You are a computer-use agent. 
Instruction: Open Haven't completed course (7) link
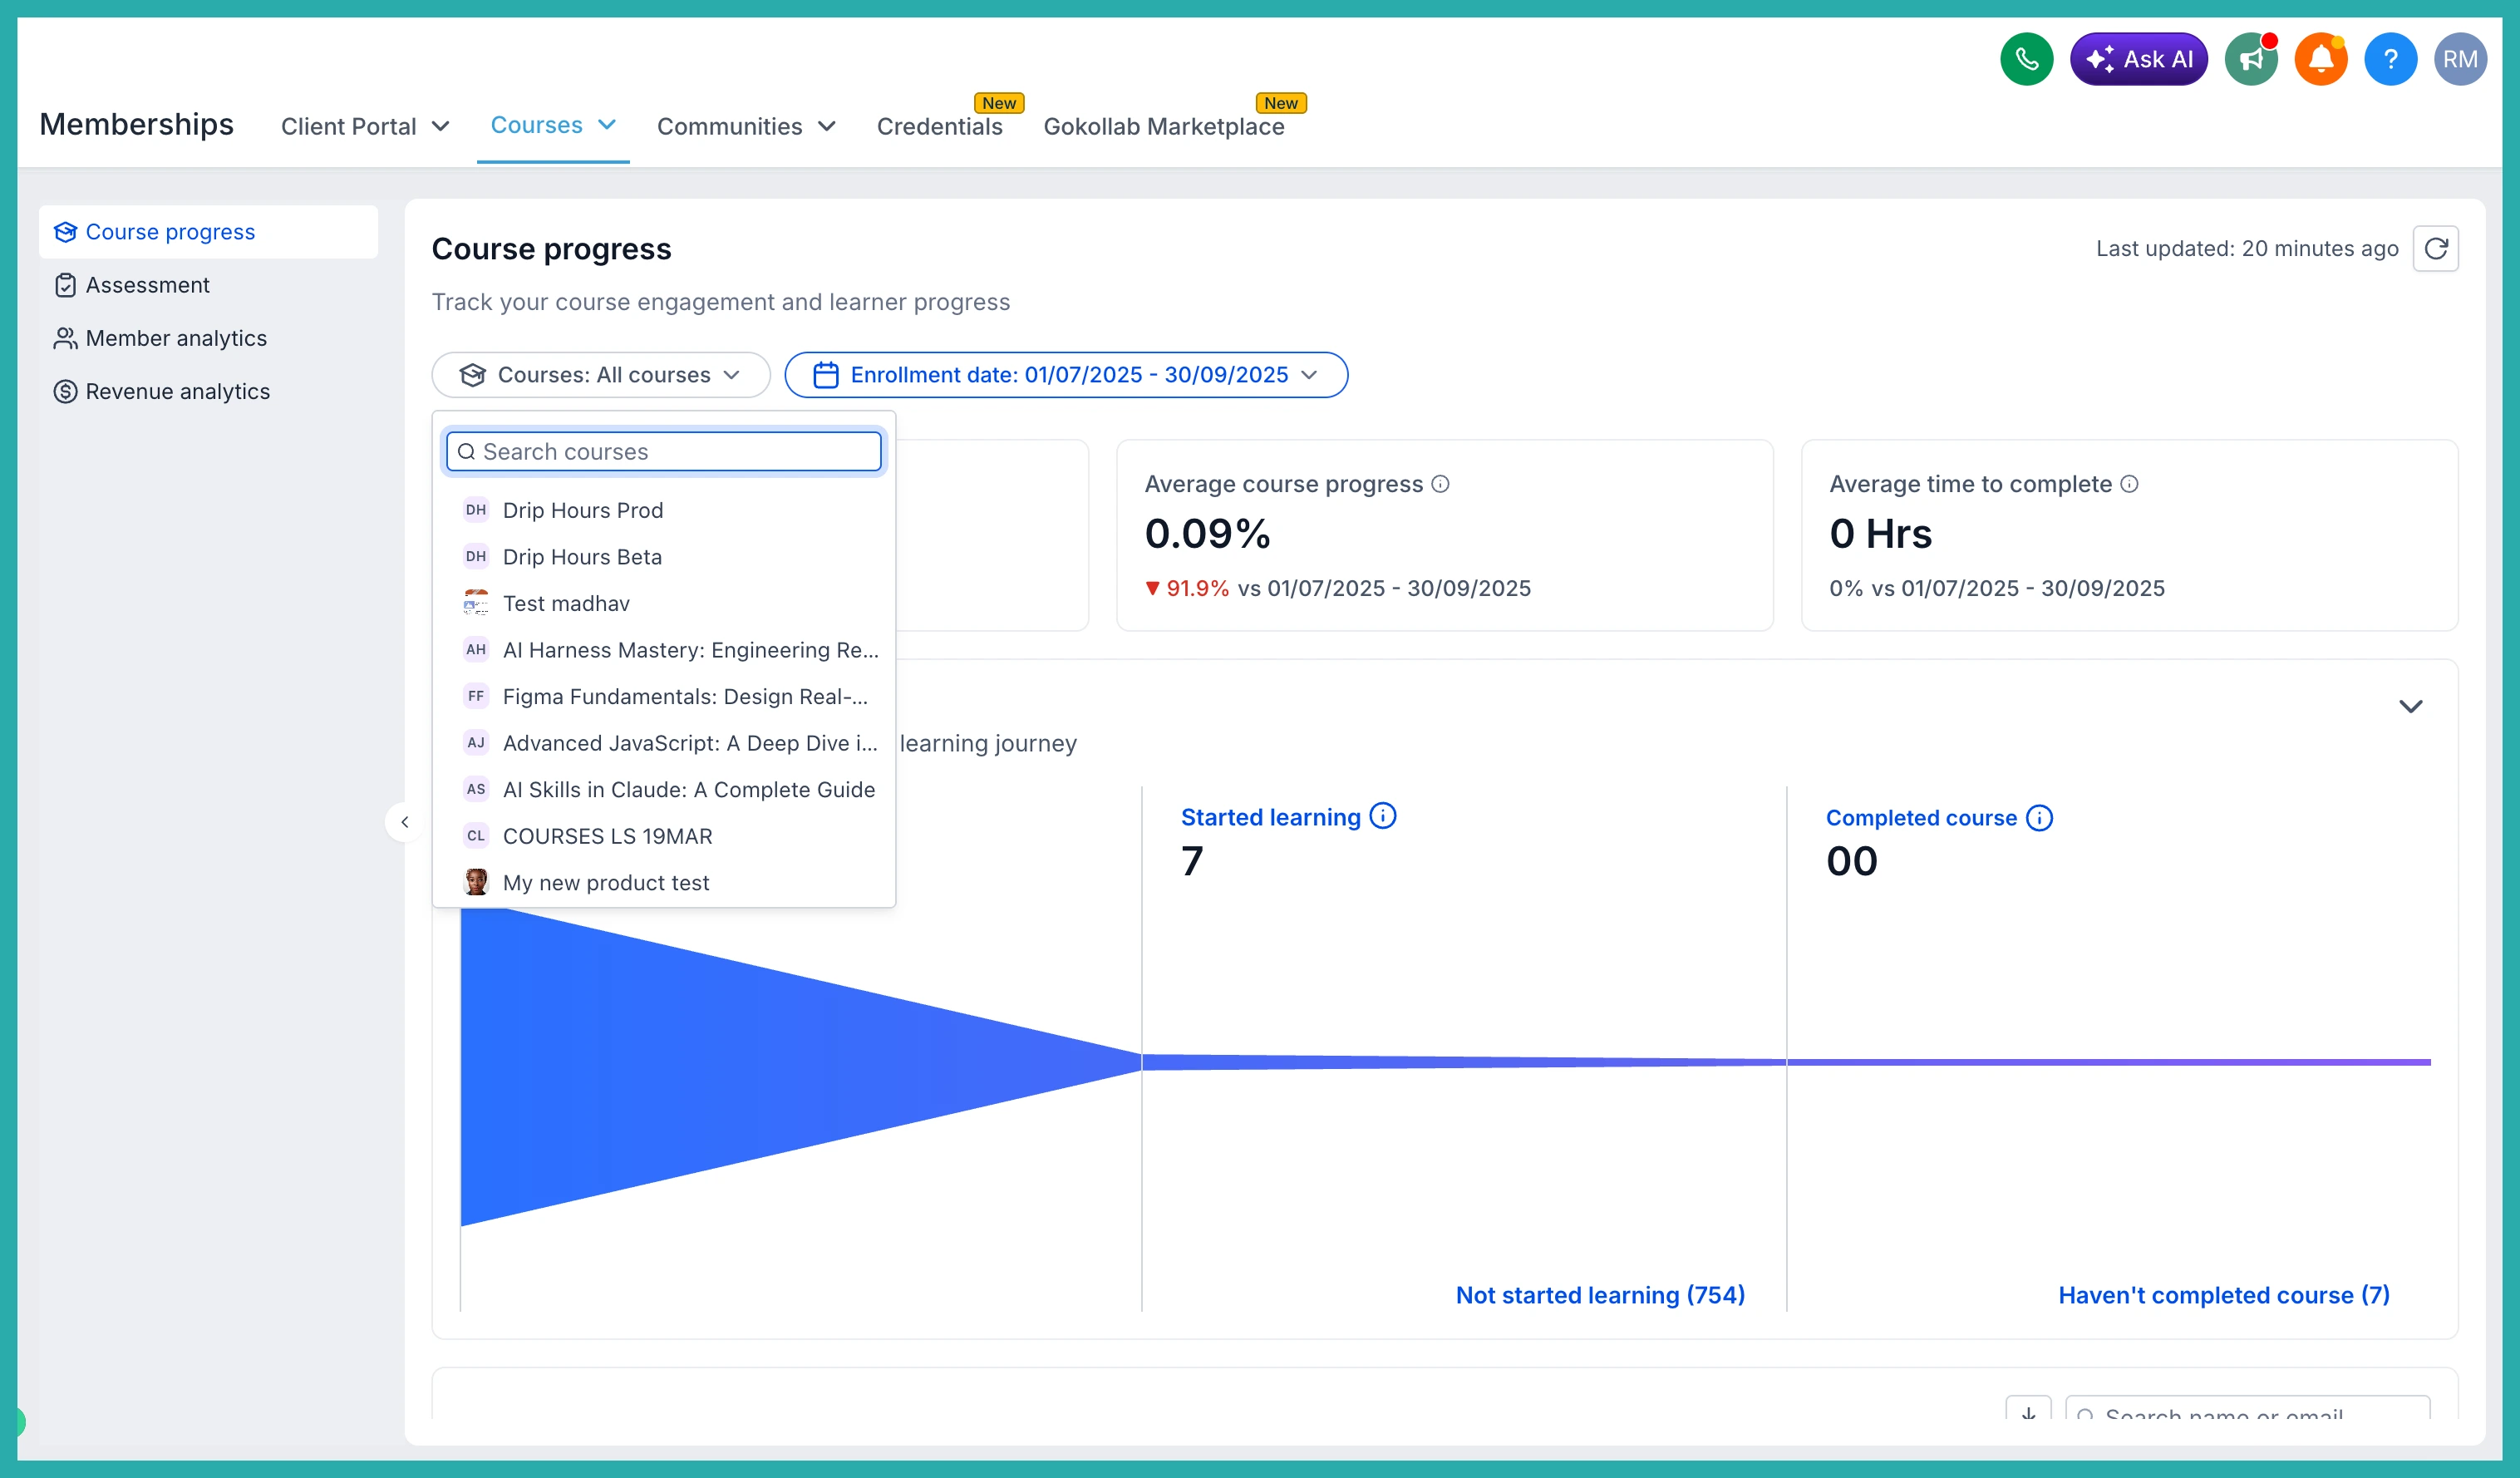click(x=2224, y=1295)
